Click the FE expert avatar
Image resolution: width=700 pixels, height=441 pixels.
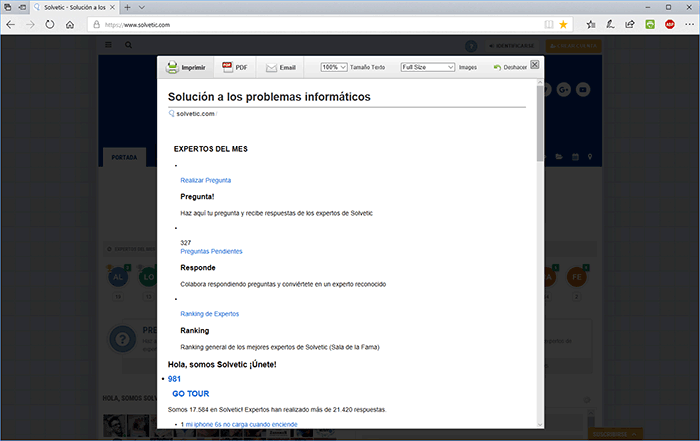tap(577, 277)
